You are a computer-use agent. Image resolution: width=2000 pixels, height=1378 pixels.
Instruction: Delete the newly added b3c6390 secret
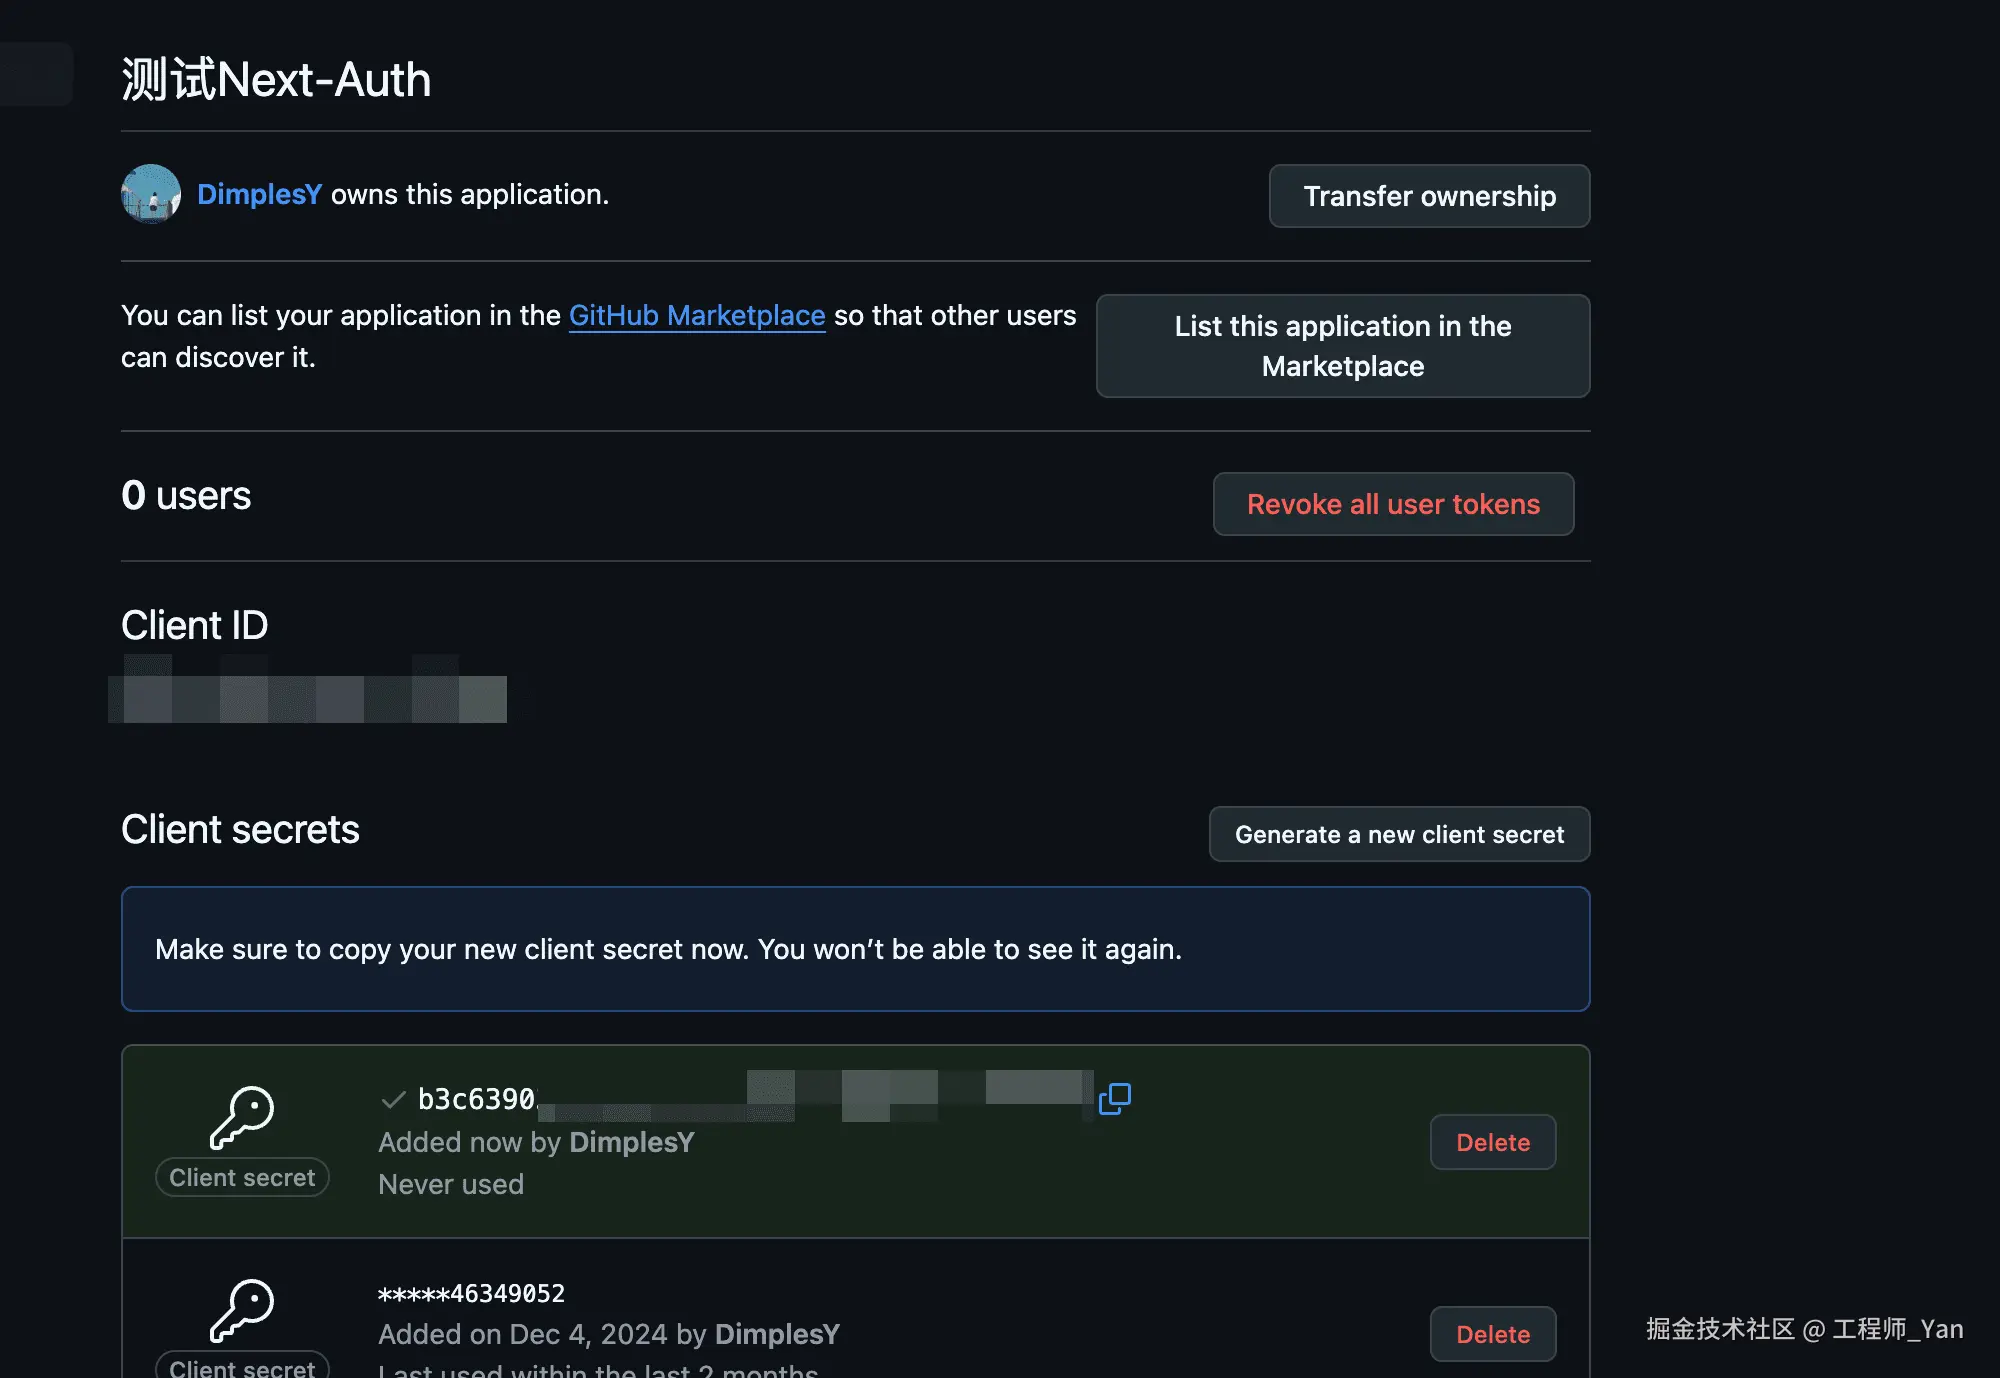(1492, 1142)
